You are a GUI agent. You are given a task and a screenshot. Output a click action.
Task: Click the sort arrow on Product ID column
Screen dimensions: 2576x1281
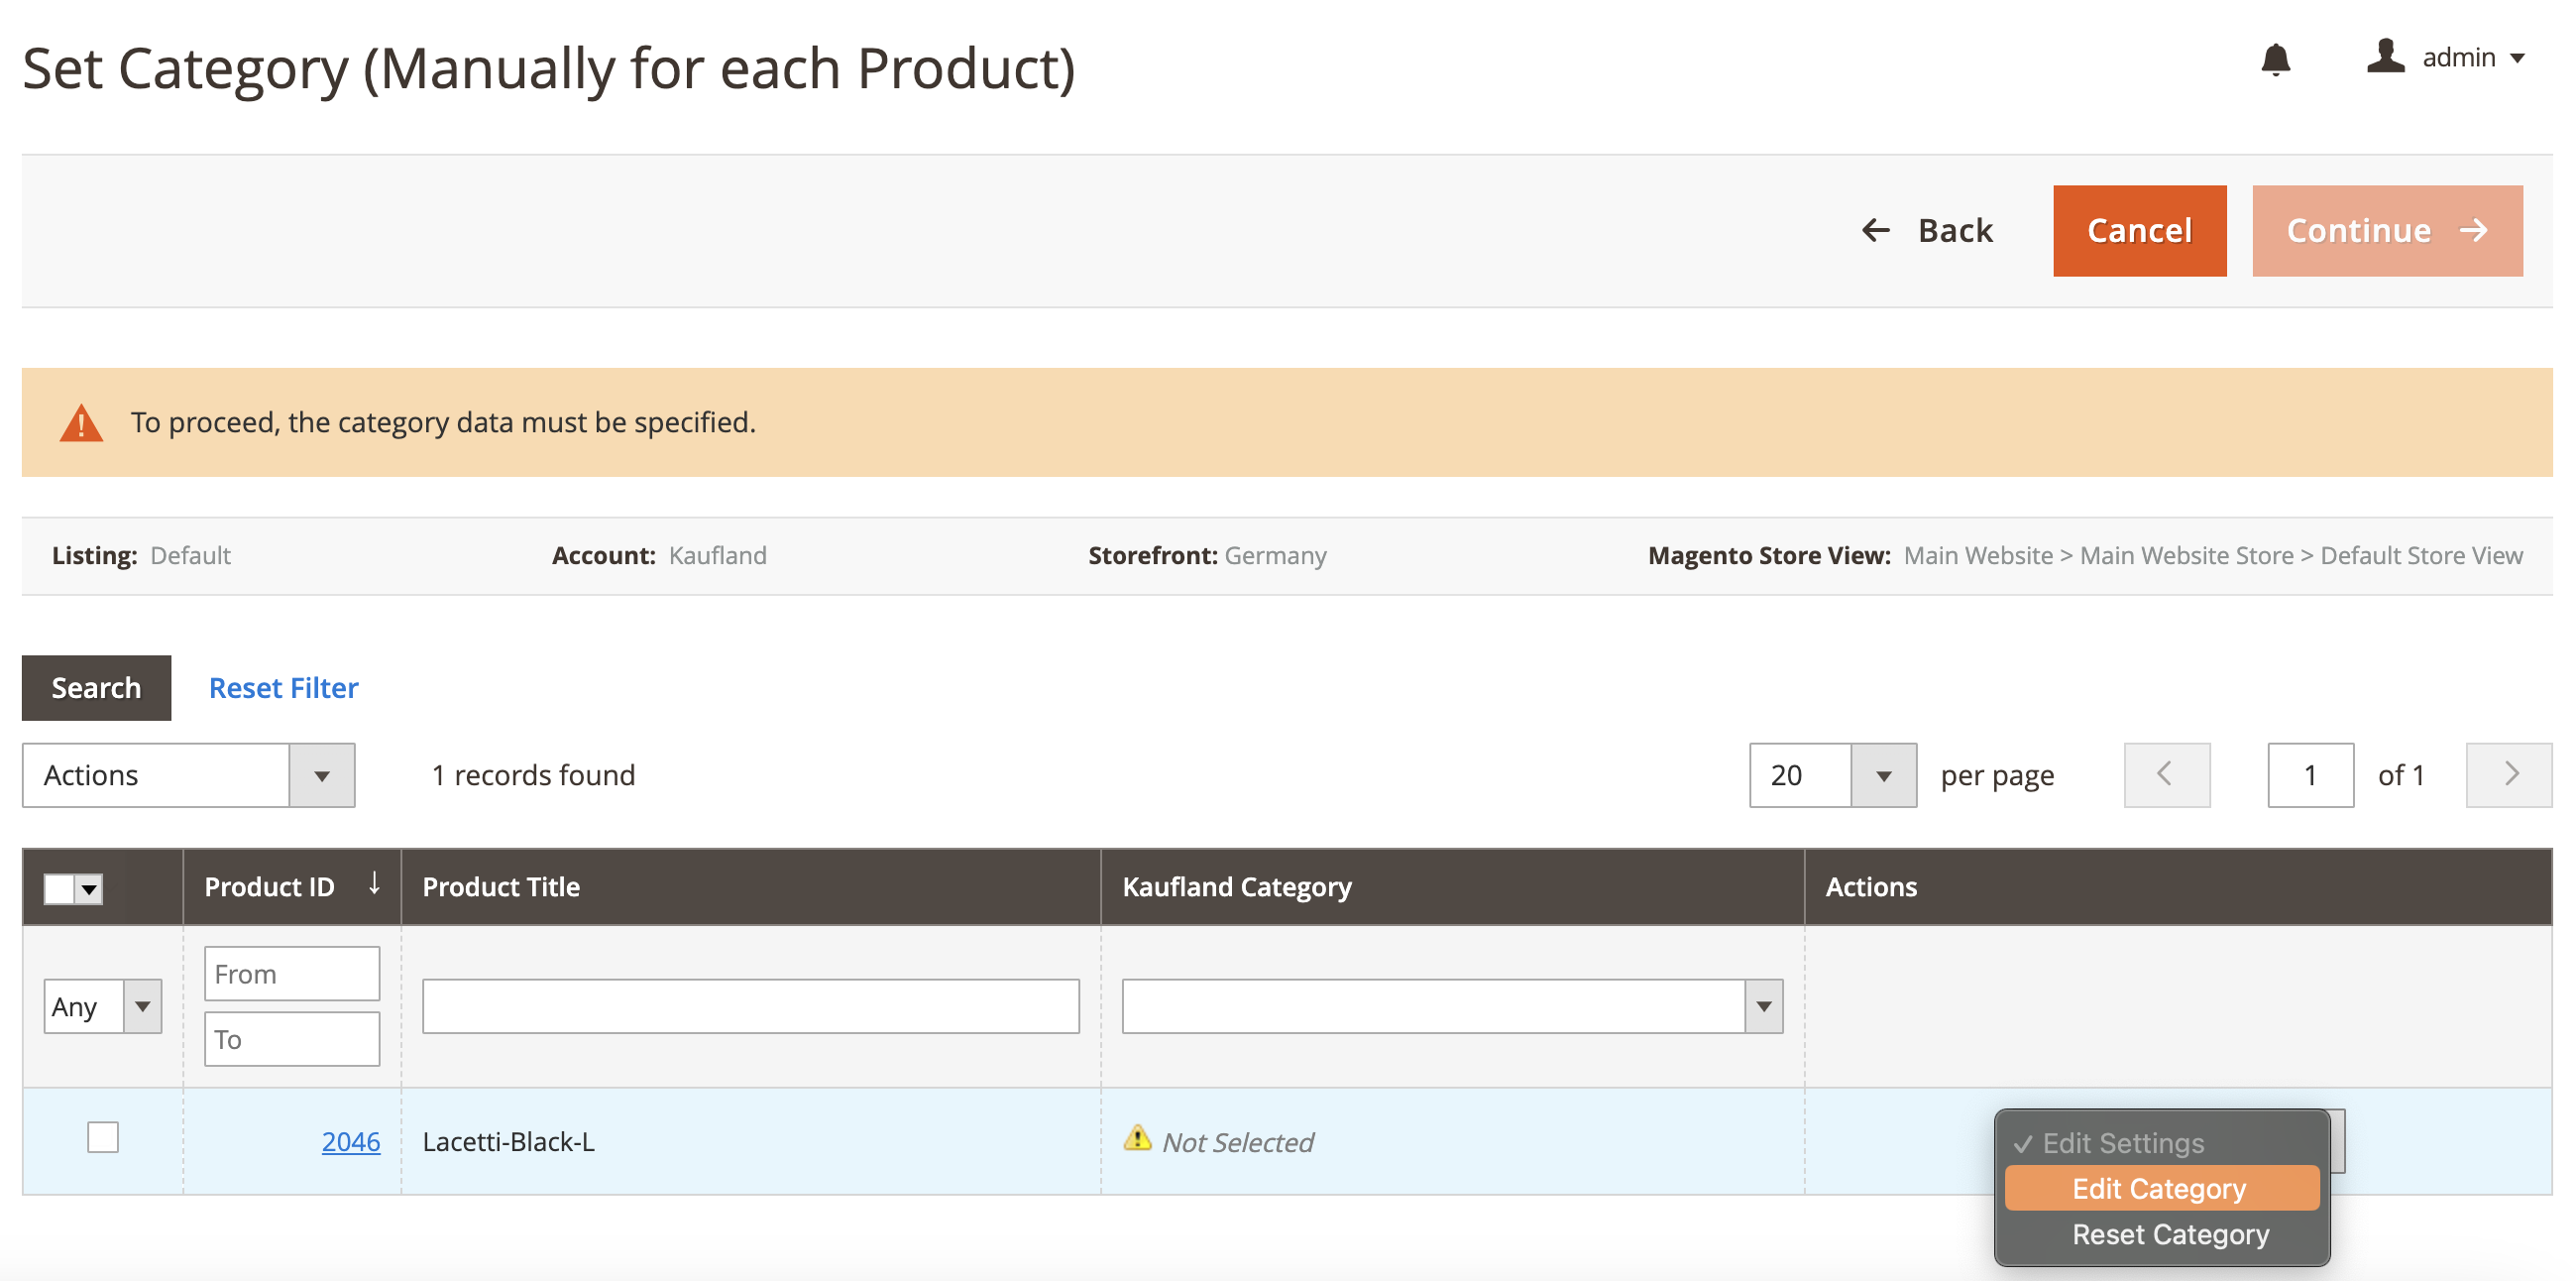coord(374,884)
